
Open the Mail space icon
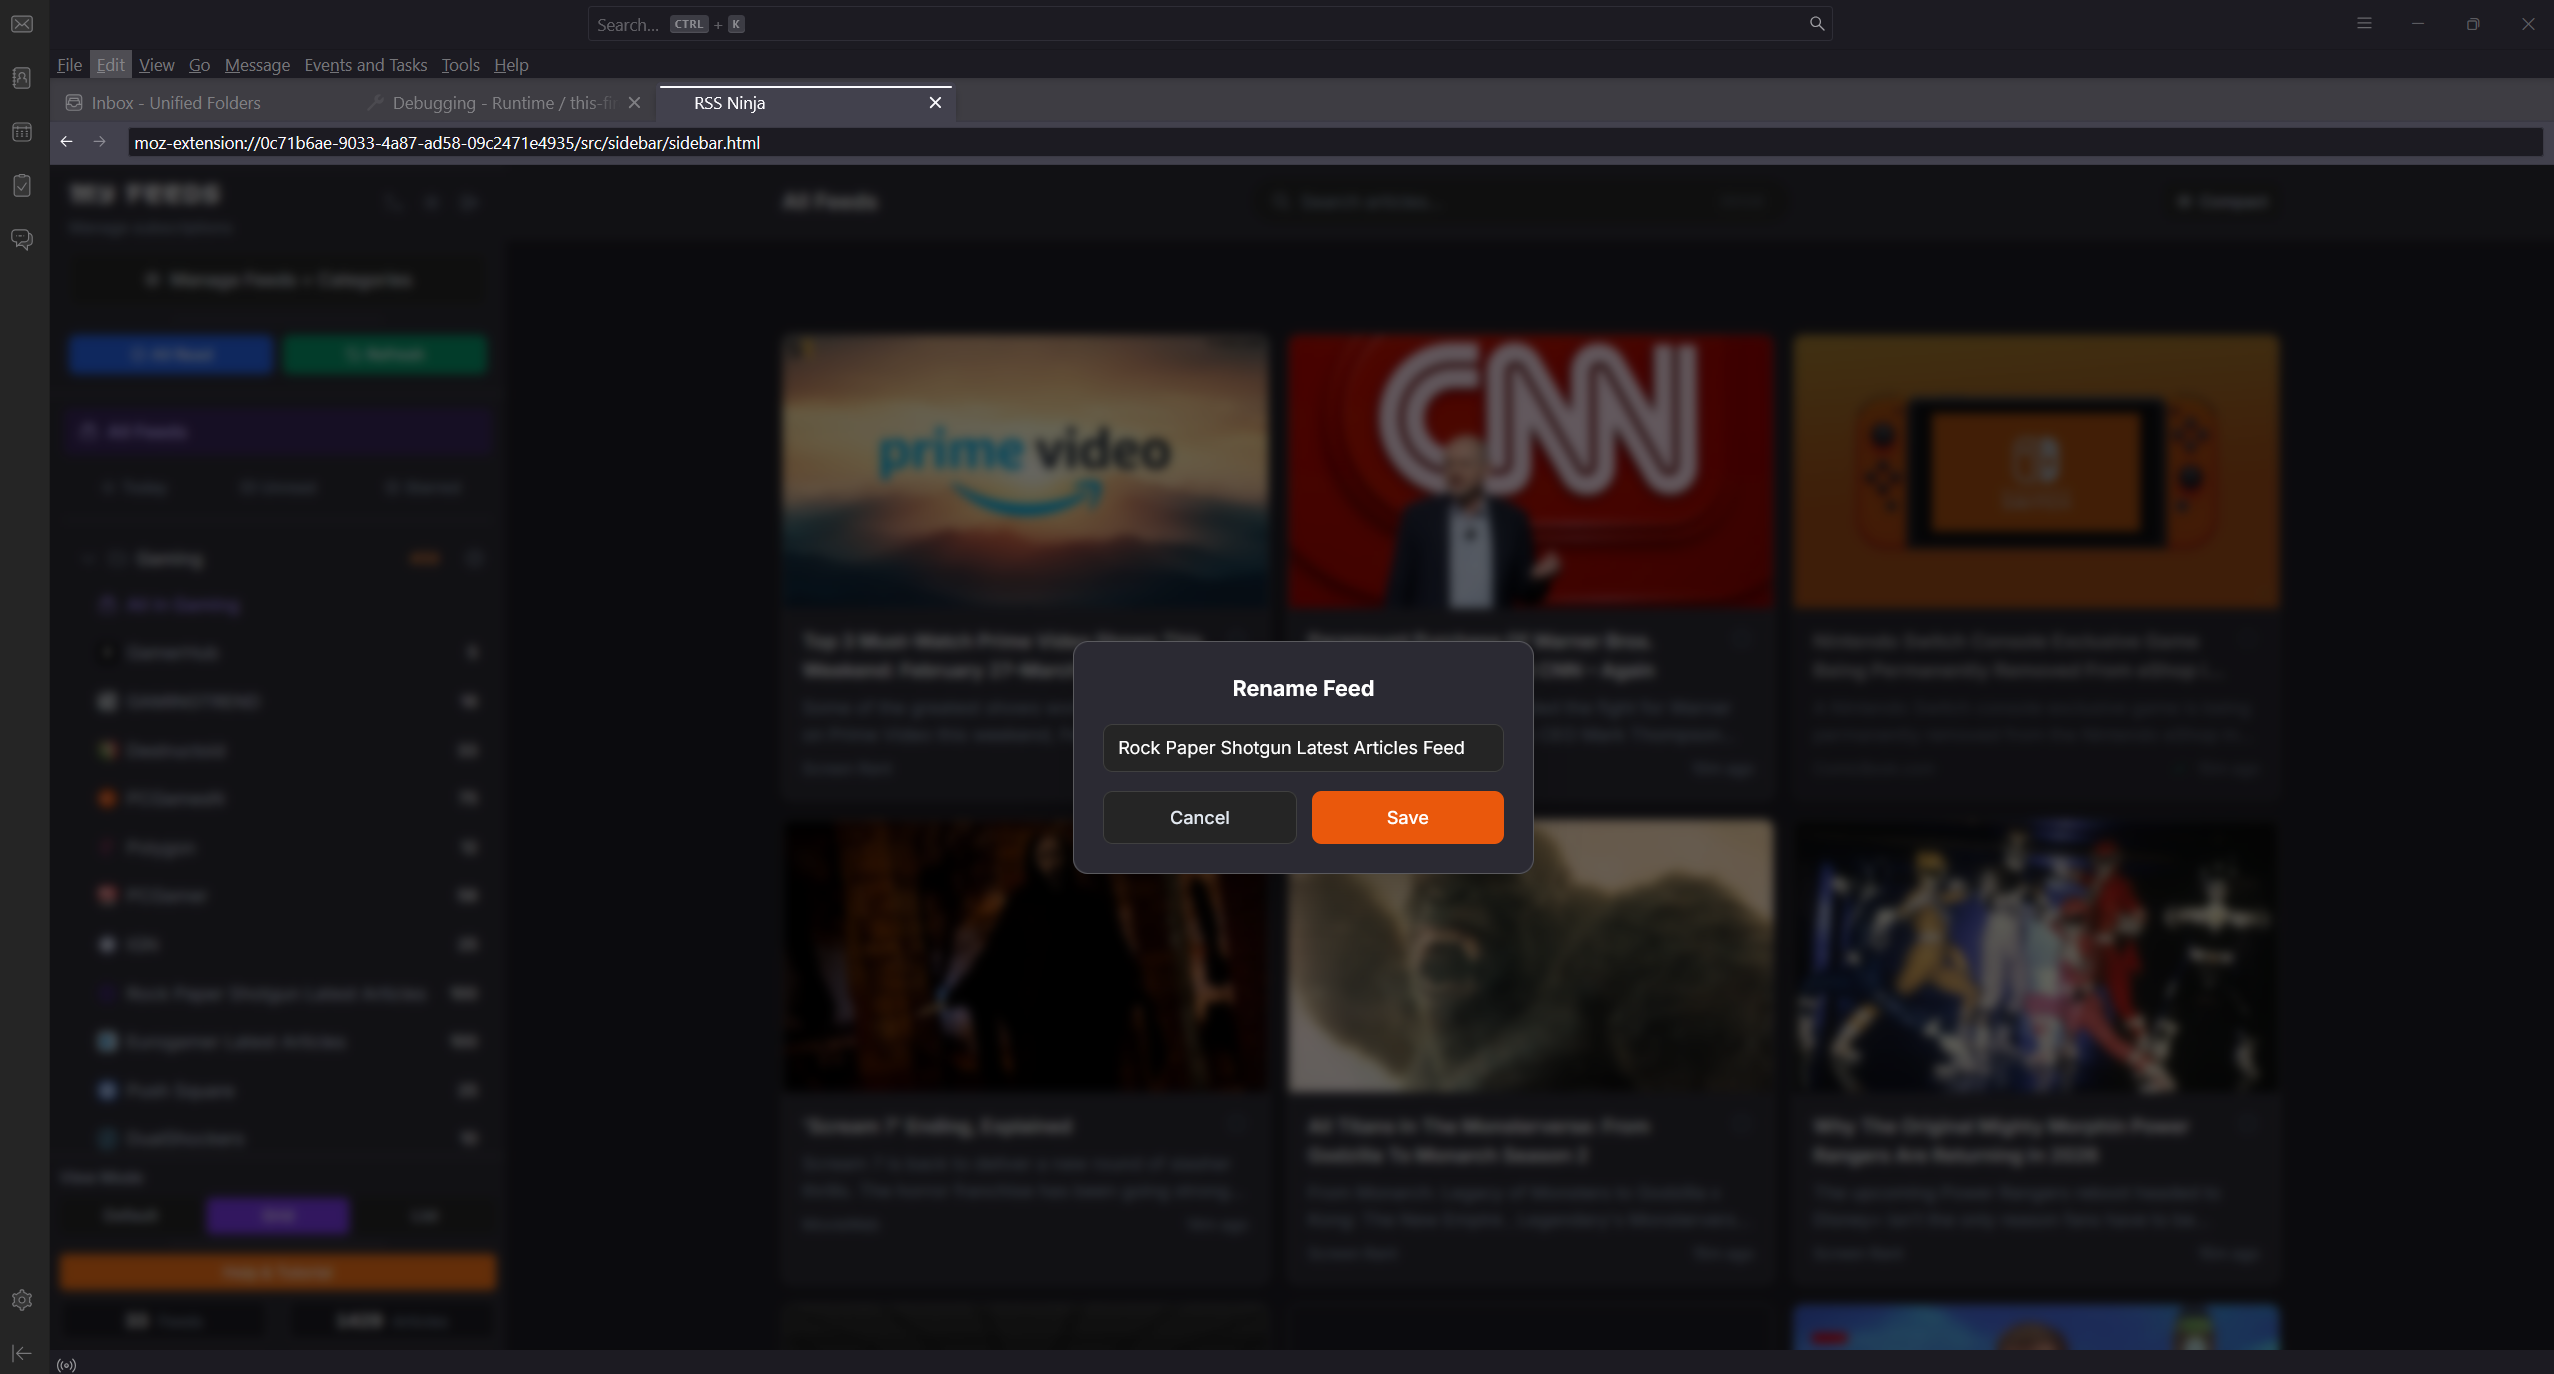click(x=22, y=24)
